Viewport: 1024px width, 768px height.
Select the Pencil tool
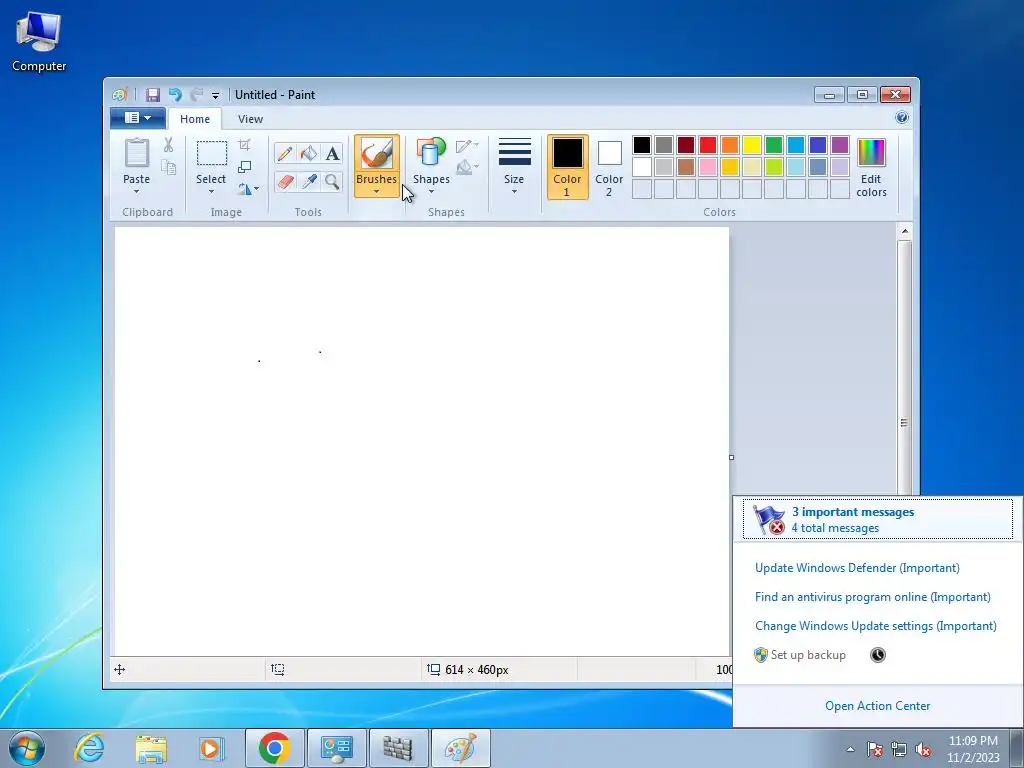pos(285,154)
